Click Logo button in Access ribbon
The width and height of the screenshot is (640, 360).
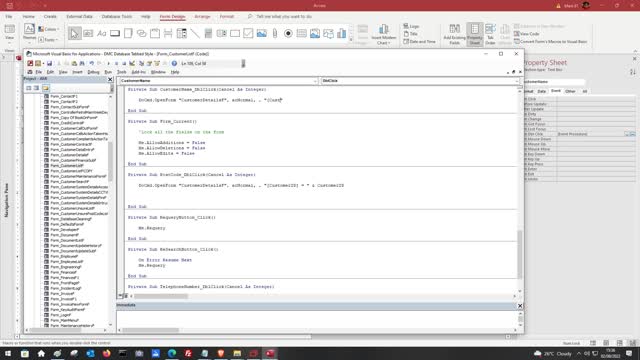pos(411,26)
